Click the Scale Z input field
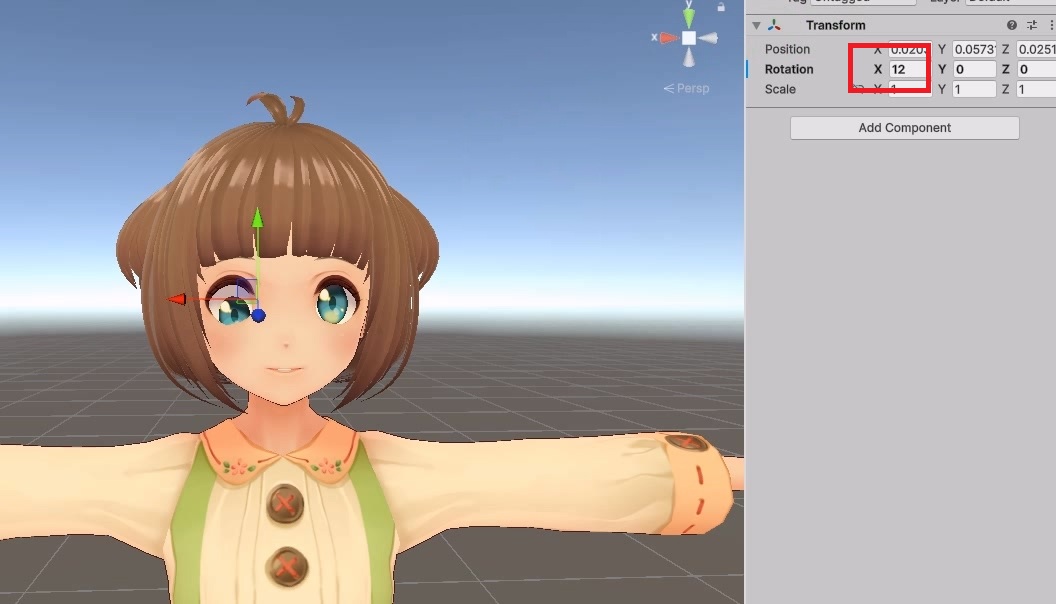 (x=1036, y=90)
